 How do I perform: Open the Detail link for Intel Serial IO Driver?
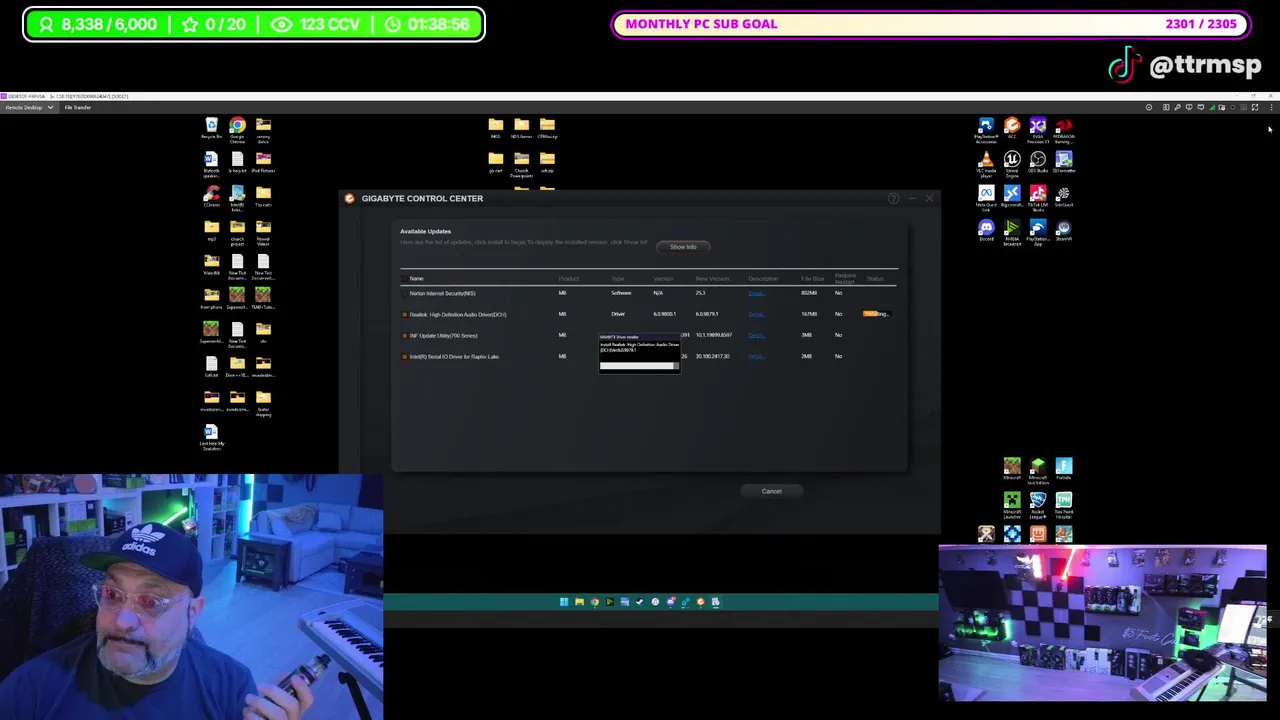coord(756,356)
